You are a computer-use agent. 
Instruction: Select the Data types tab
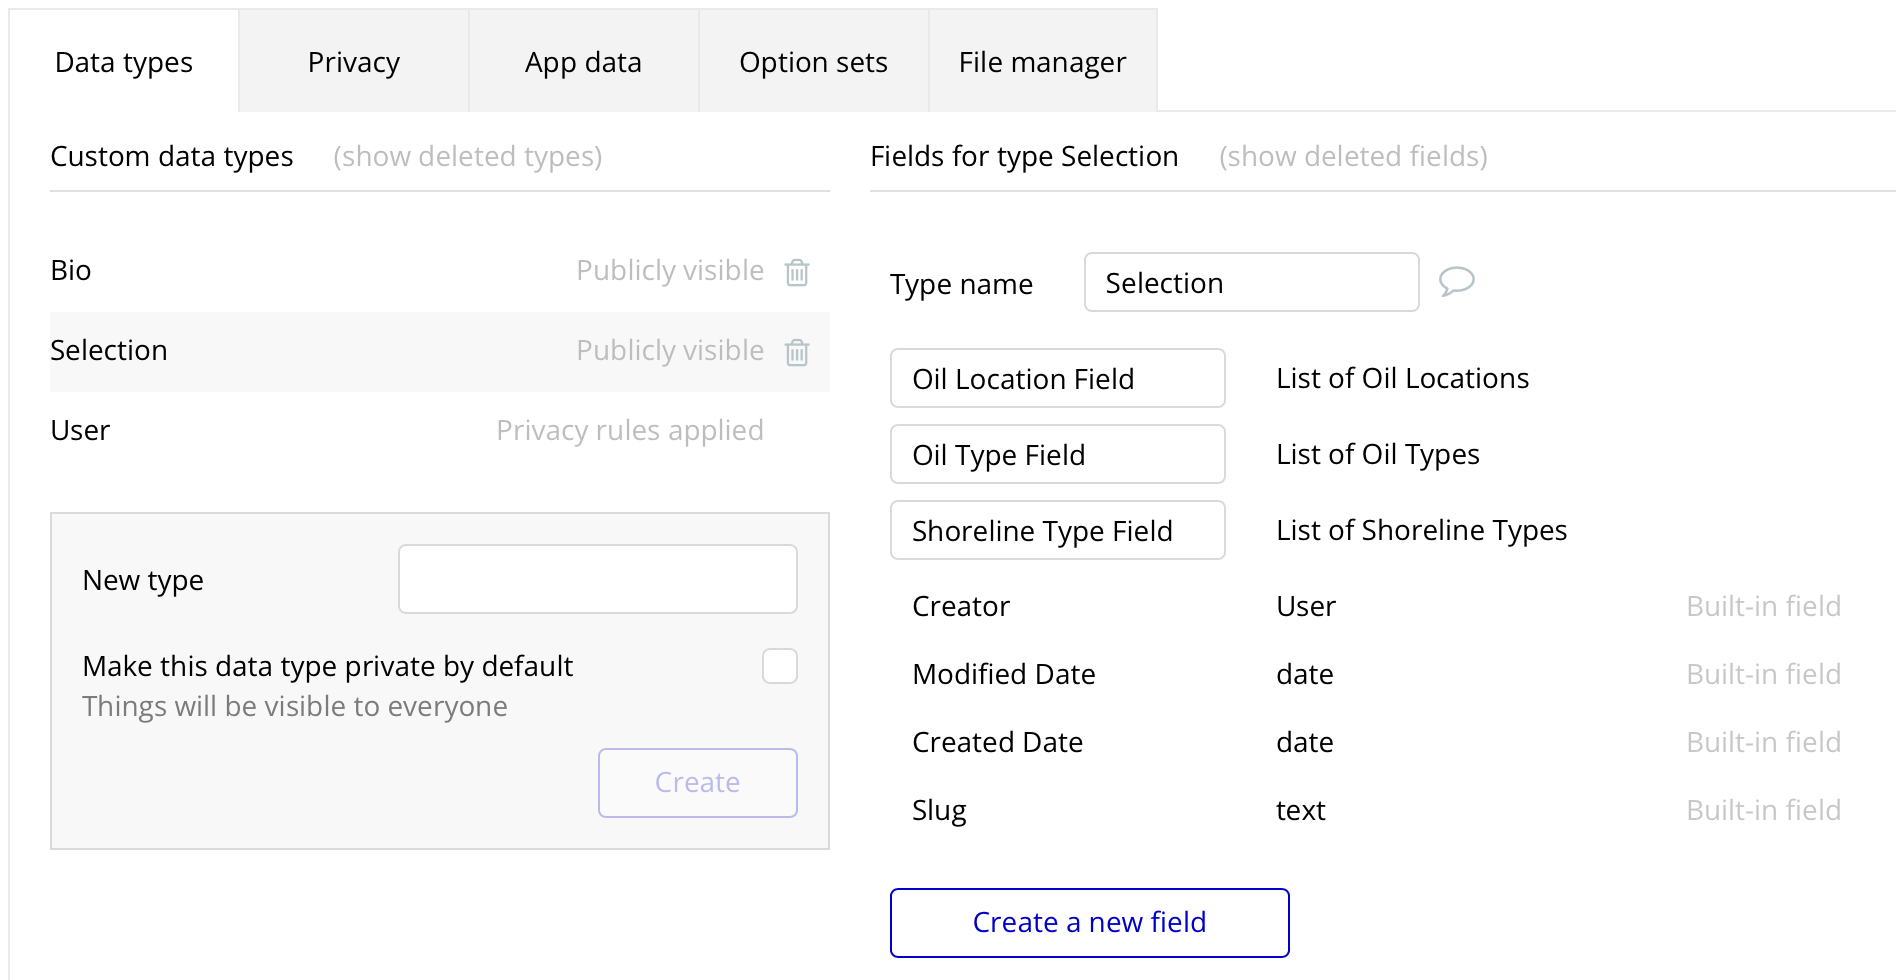point(124,61)
